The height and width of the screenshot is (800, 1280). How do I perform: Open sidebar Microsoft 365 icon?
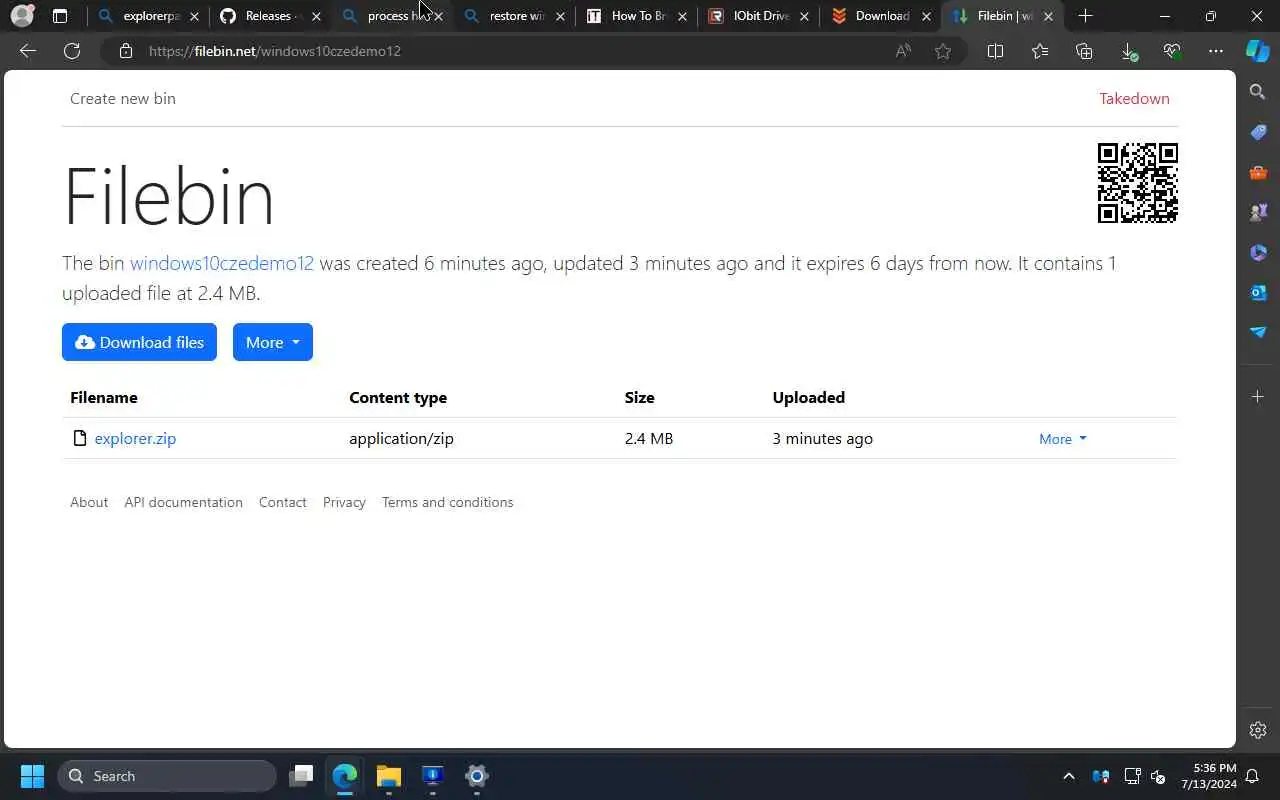point(1258,252)
